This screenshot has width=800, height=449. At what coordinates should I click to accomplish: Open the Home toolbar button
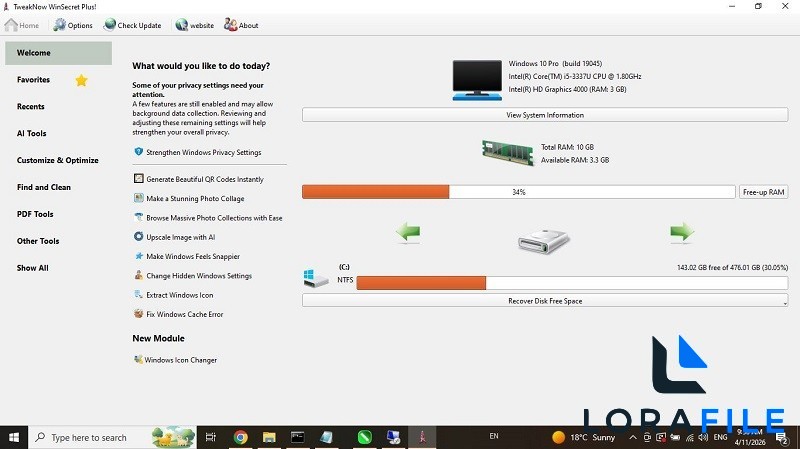[21, 25]
